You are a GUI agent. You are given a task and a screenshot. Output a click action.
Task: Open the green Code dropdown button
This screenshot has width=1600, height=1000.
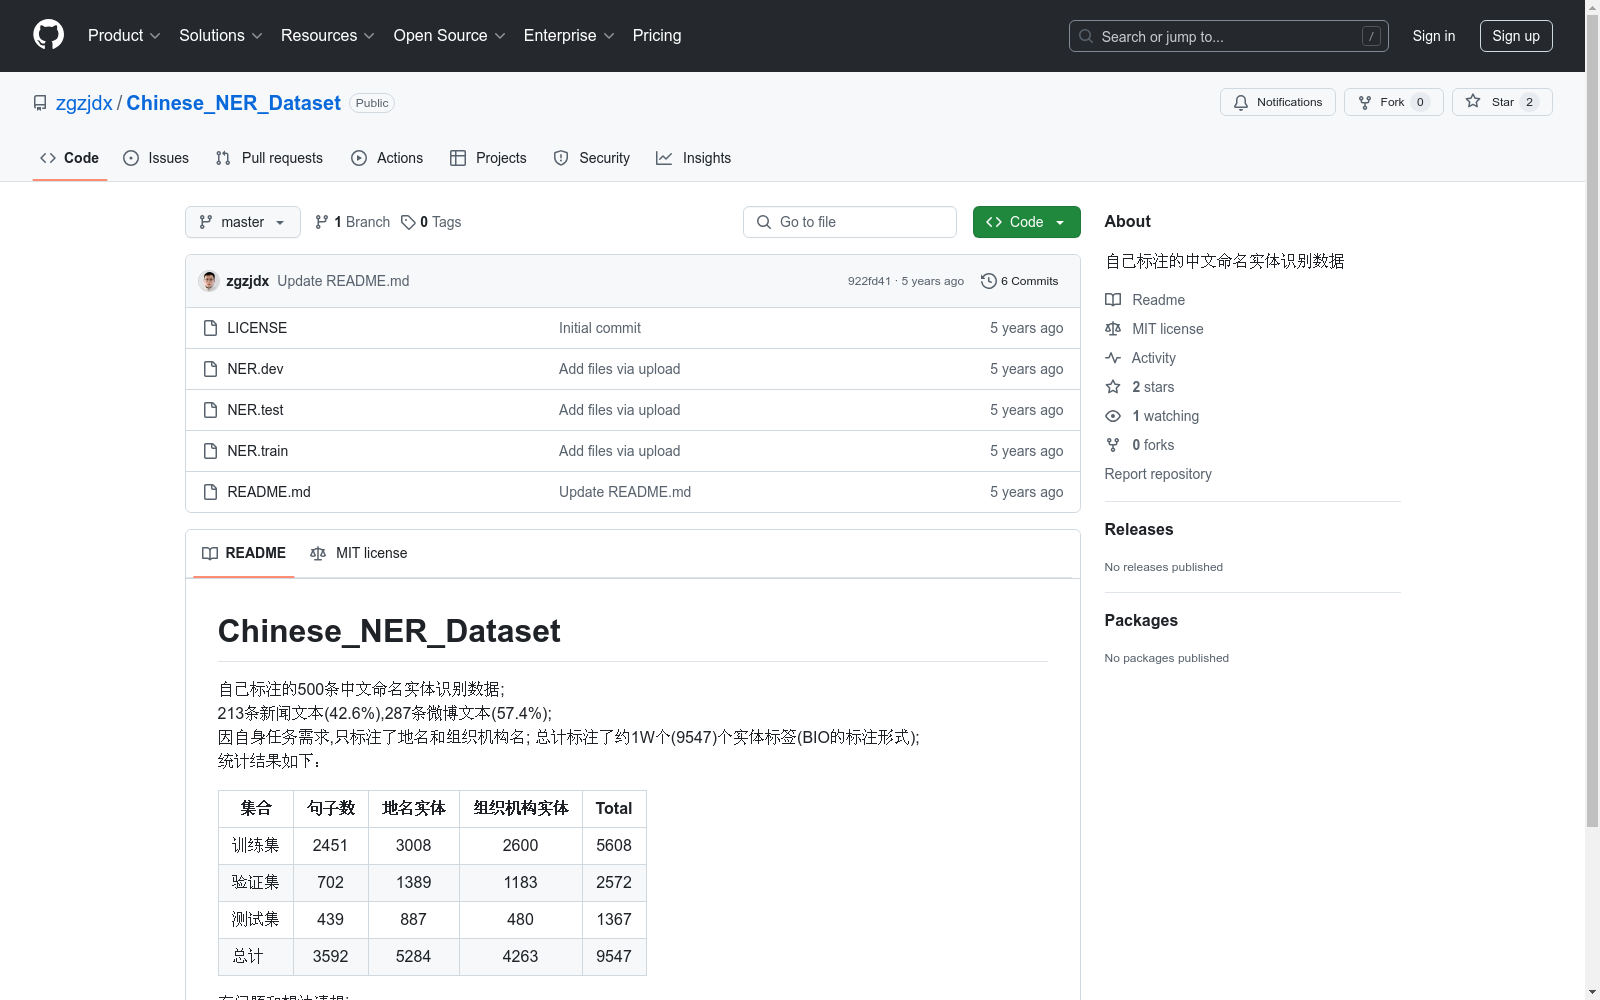[1026, 222]
